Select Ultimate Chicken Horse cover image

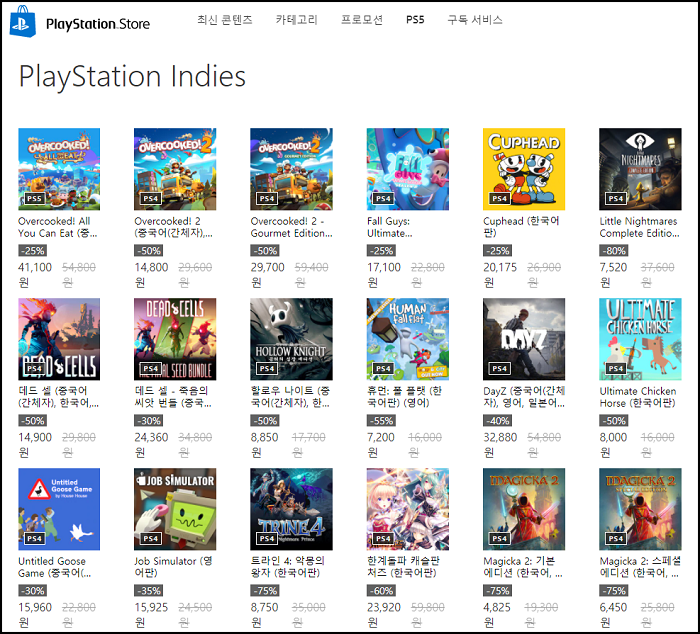point(640,339)
